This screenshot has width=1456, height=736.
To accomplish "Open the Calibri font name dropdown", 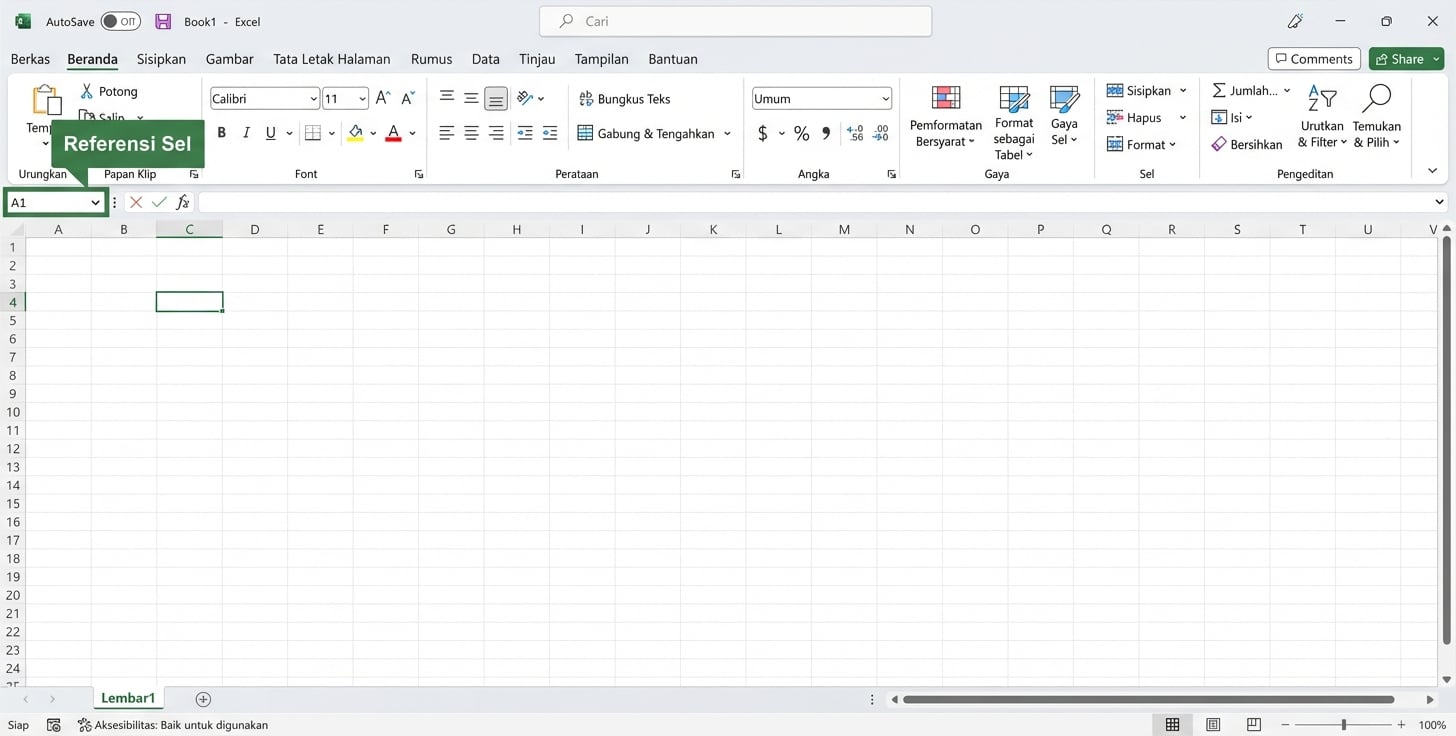I will click(313, 99).
